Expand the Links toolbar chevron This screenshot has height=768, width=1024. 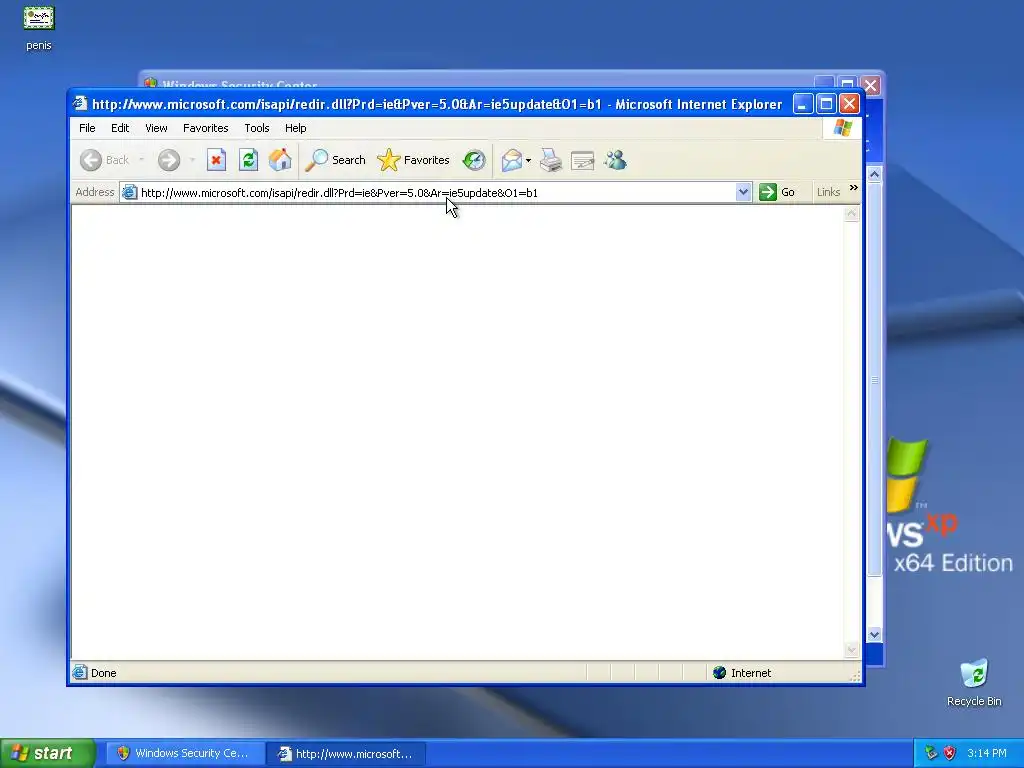(853, 188)
